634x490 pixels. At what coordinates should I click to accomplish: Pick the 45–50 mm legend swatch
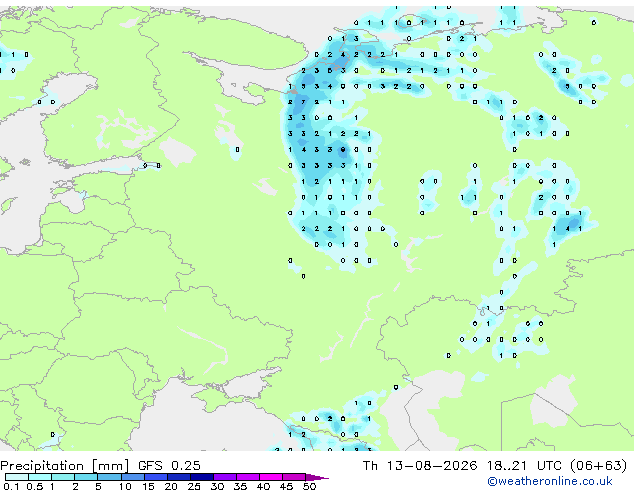(x=294, y=477)
